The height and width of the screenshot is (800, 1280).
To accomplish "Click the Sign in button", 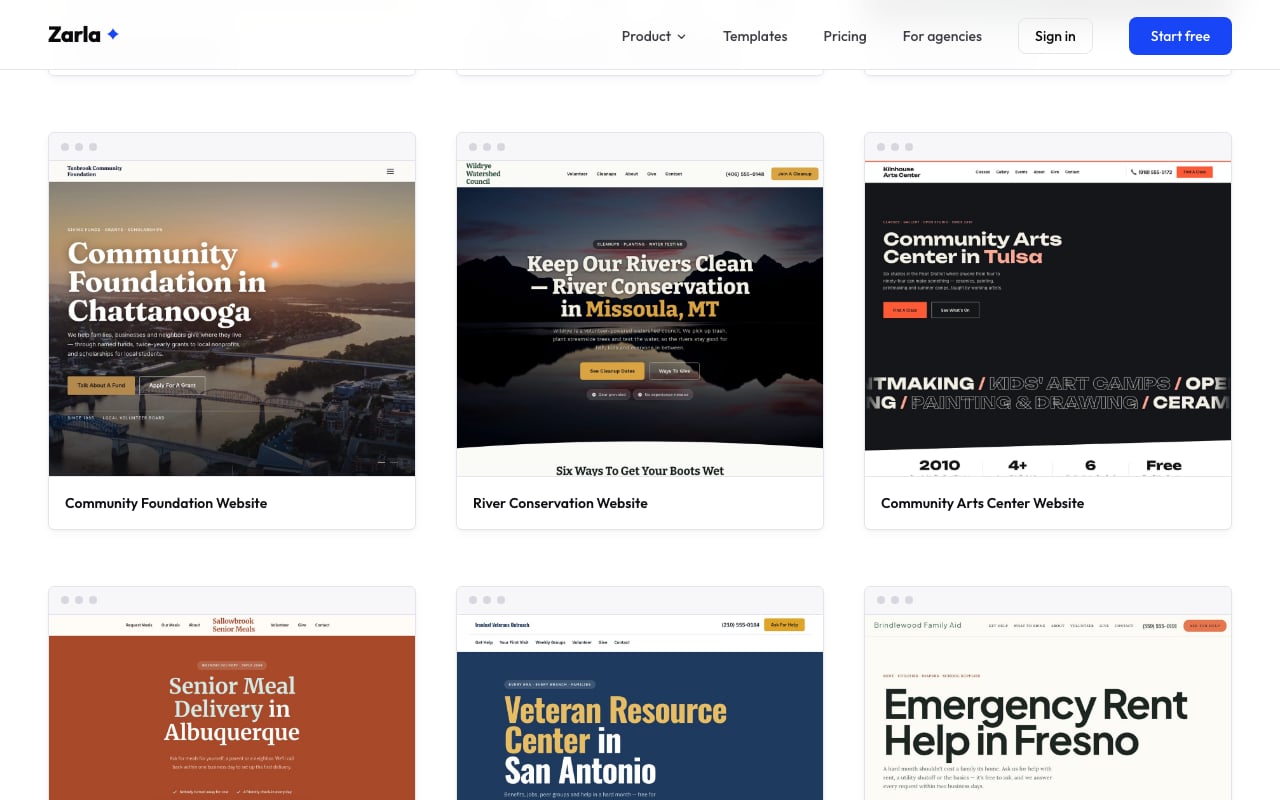I will tap(1055, 36).
